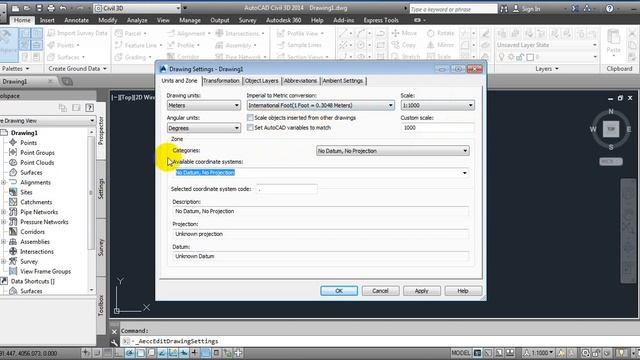The height and width of the screenshot is (360, 640).
Task: Click the Mirror tool in ribbon
Action: tap(440, 45)
